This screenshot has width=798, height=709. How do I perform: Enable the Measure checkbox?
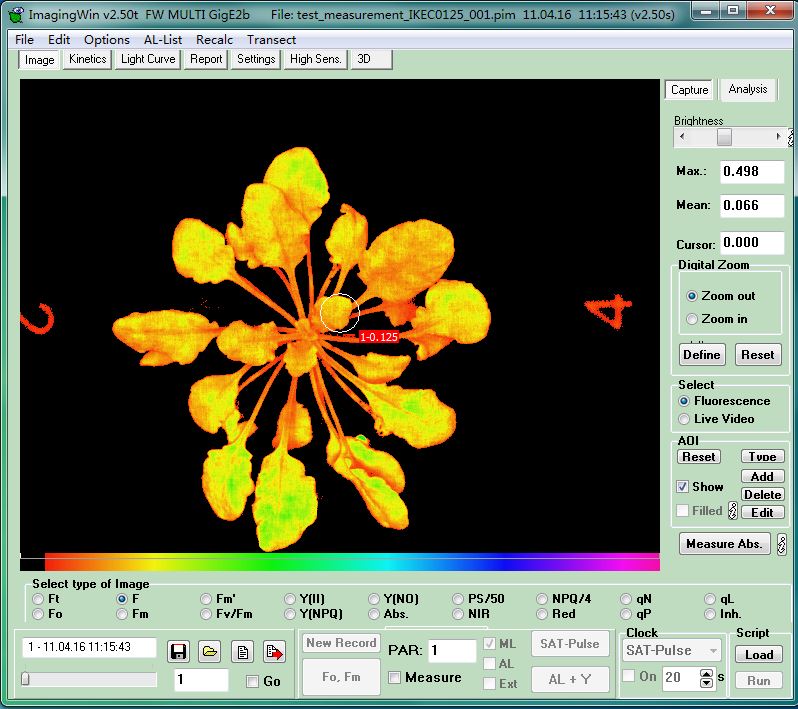pos(394,677)
